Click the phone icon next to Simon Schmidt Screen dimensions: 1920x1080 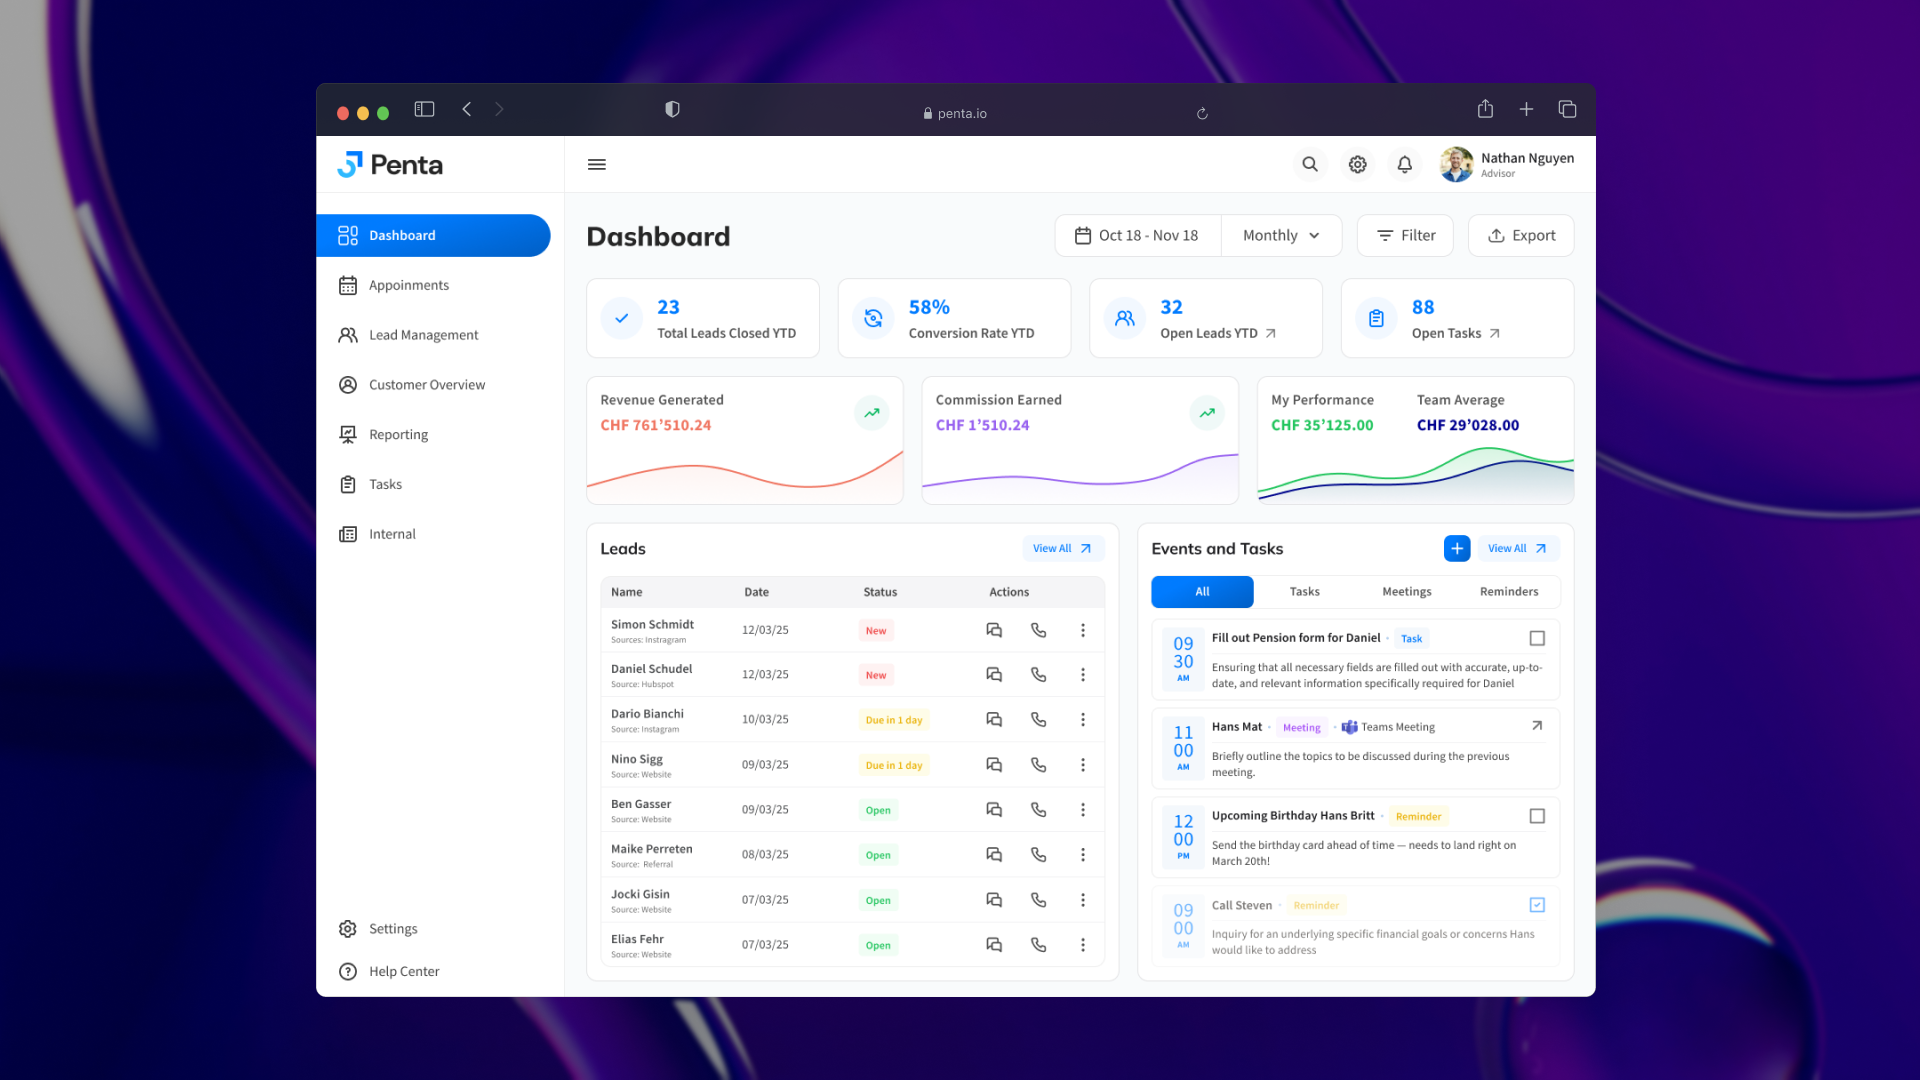tap(1038, 630)
